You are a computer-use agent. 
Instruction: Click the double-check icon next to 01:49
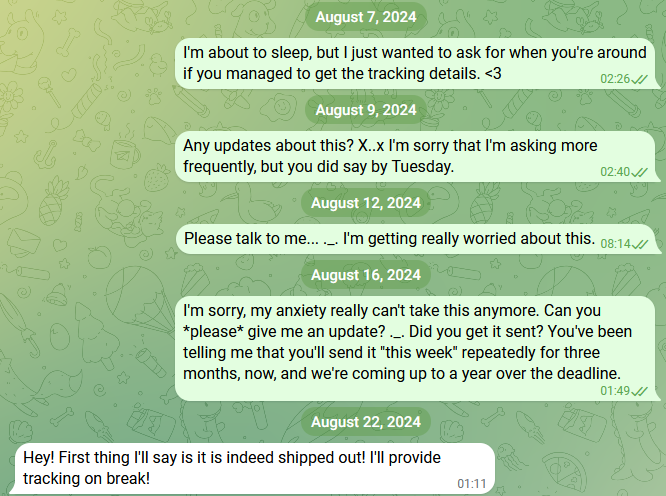point(640,390)
